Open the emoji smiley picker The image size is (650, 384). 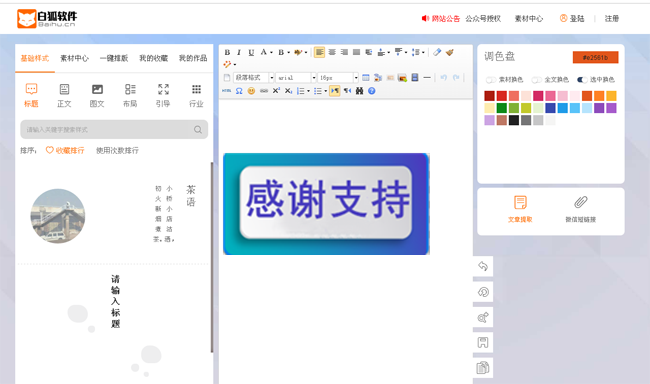pyautogui.click(x=251, y=91)
